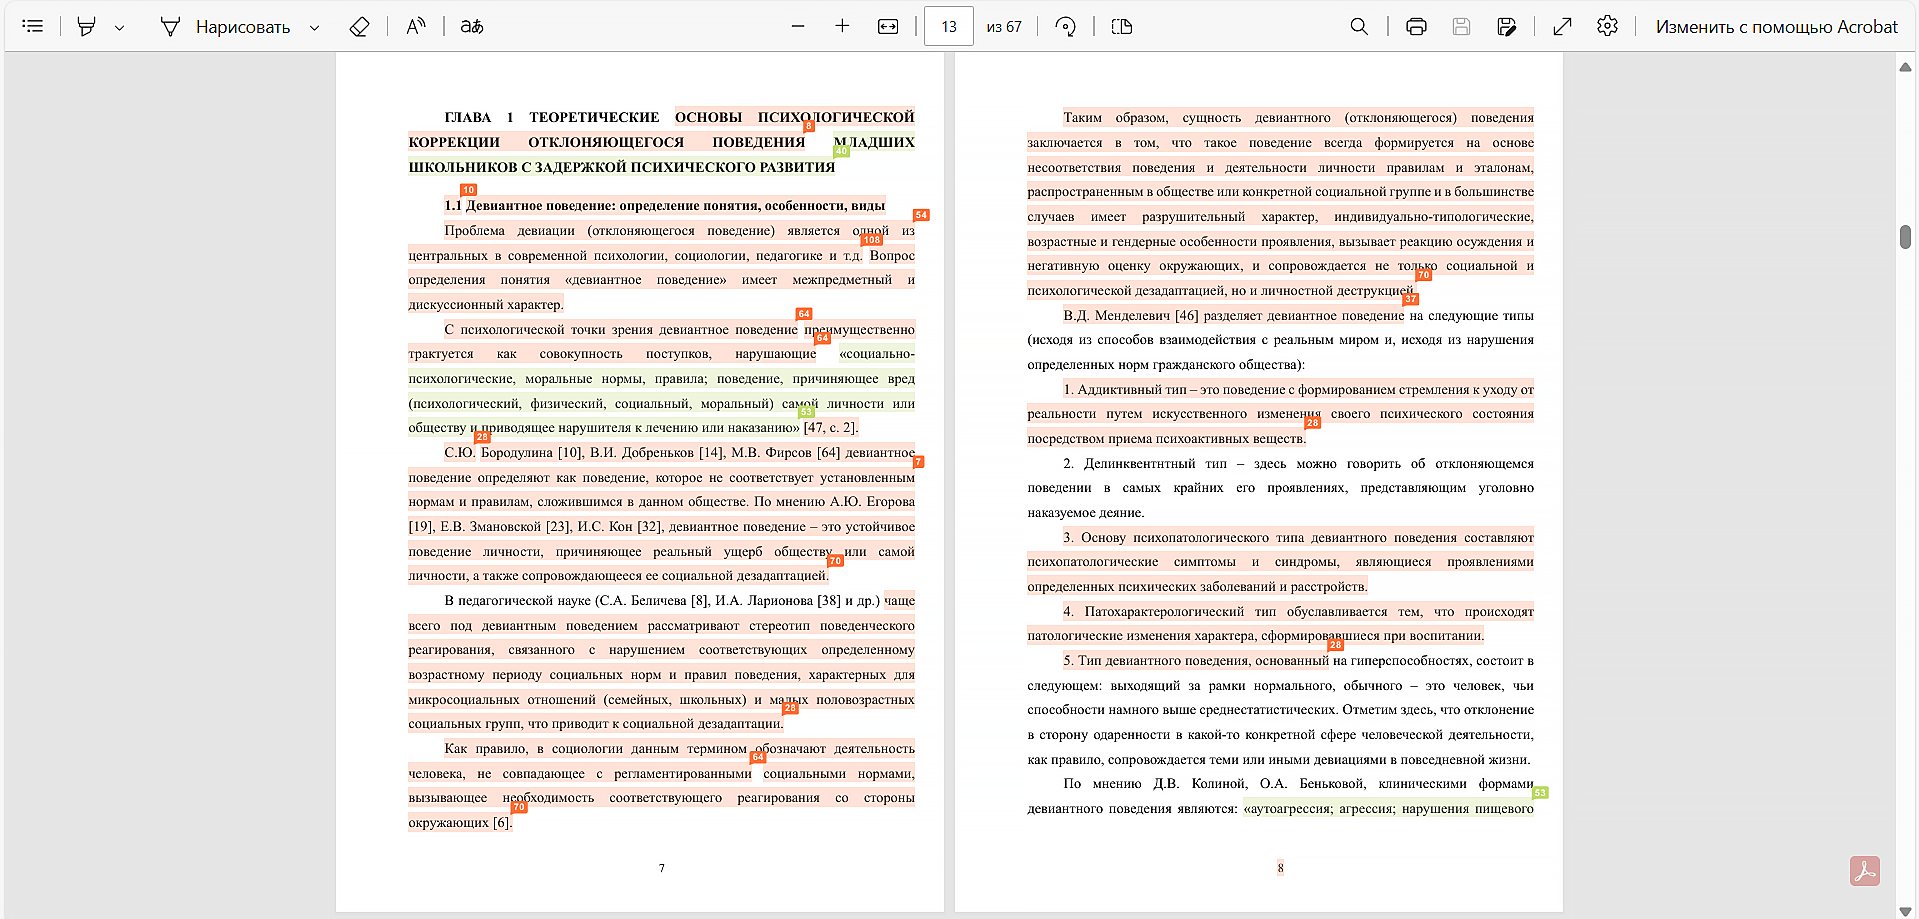
Task: Open search in the PDF
Action: click(1359, 27)
